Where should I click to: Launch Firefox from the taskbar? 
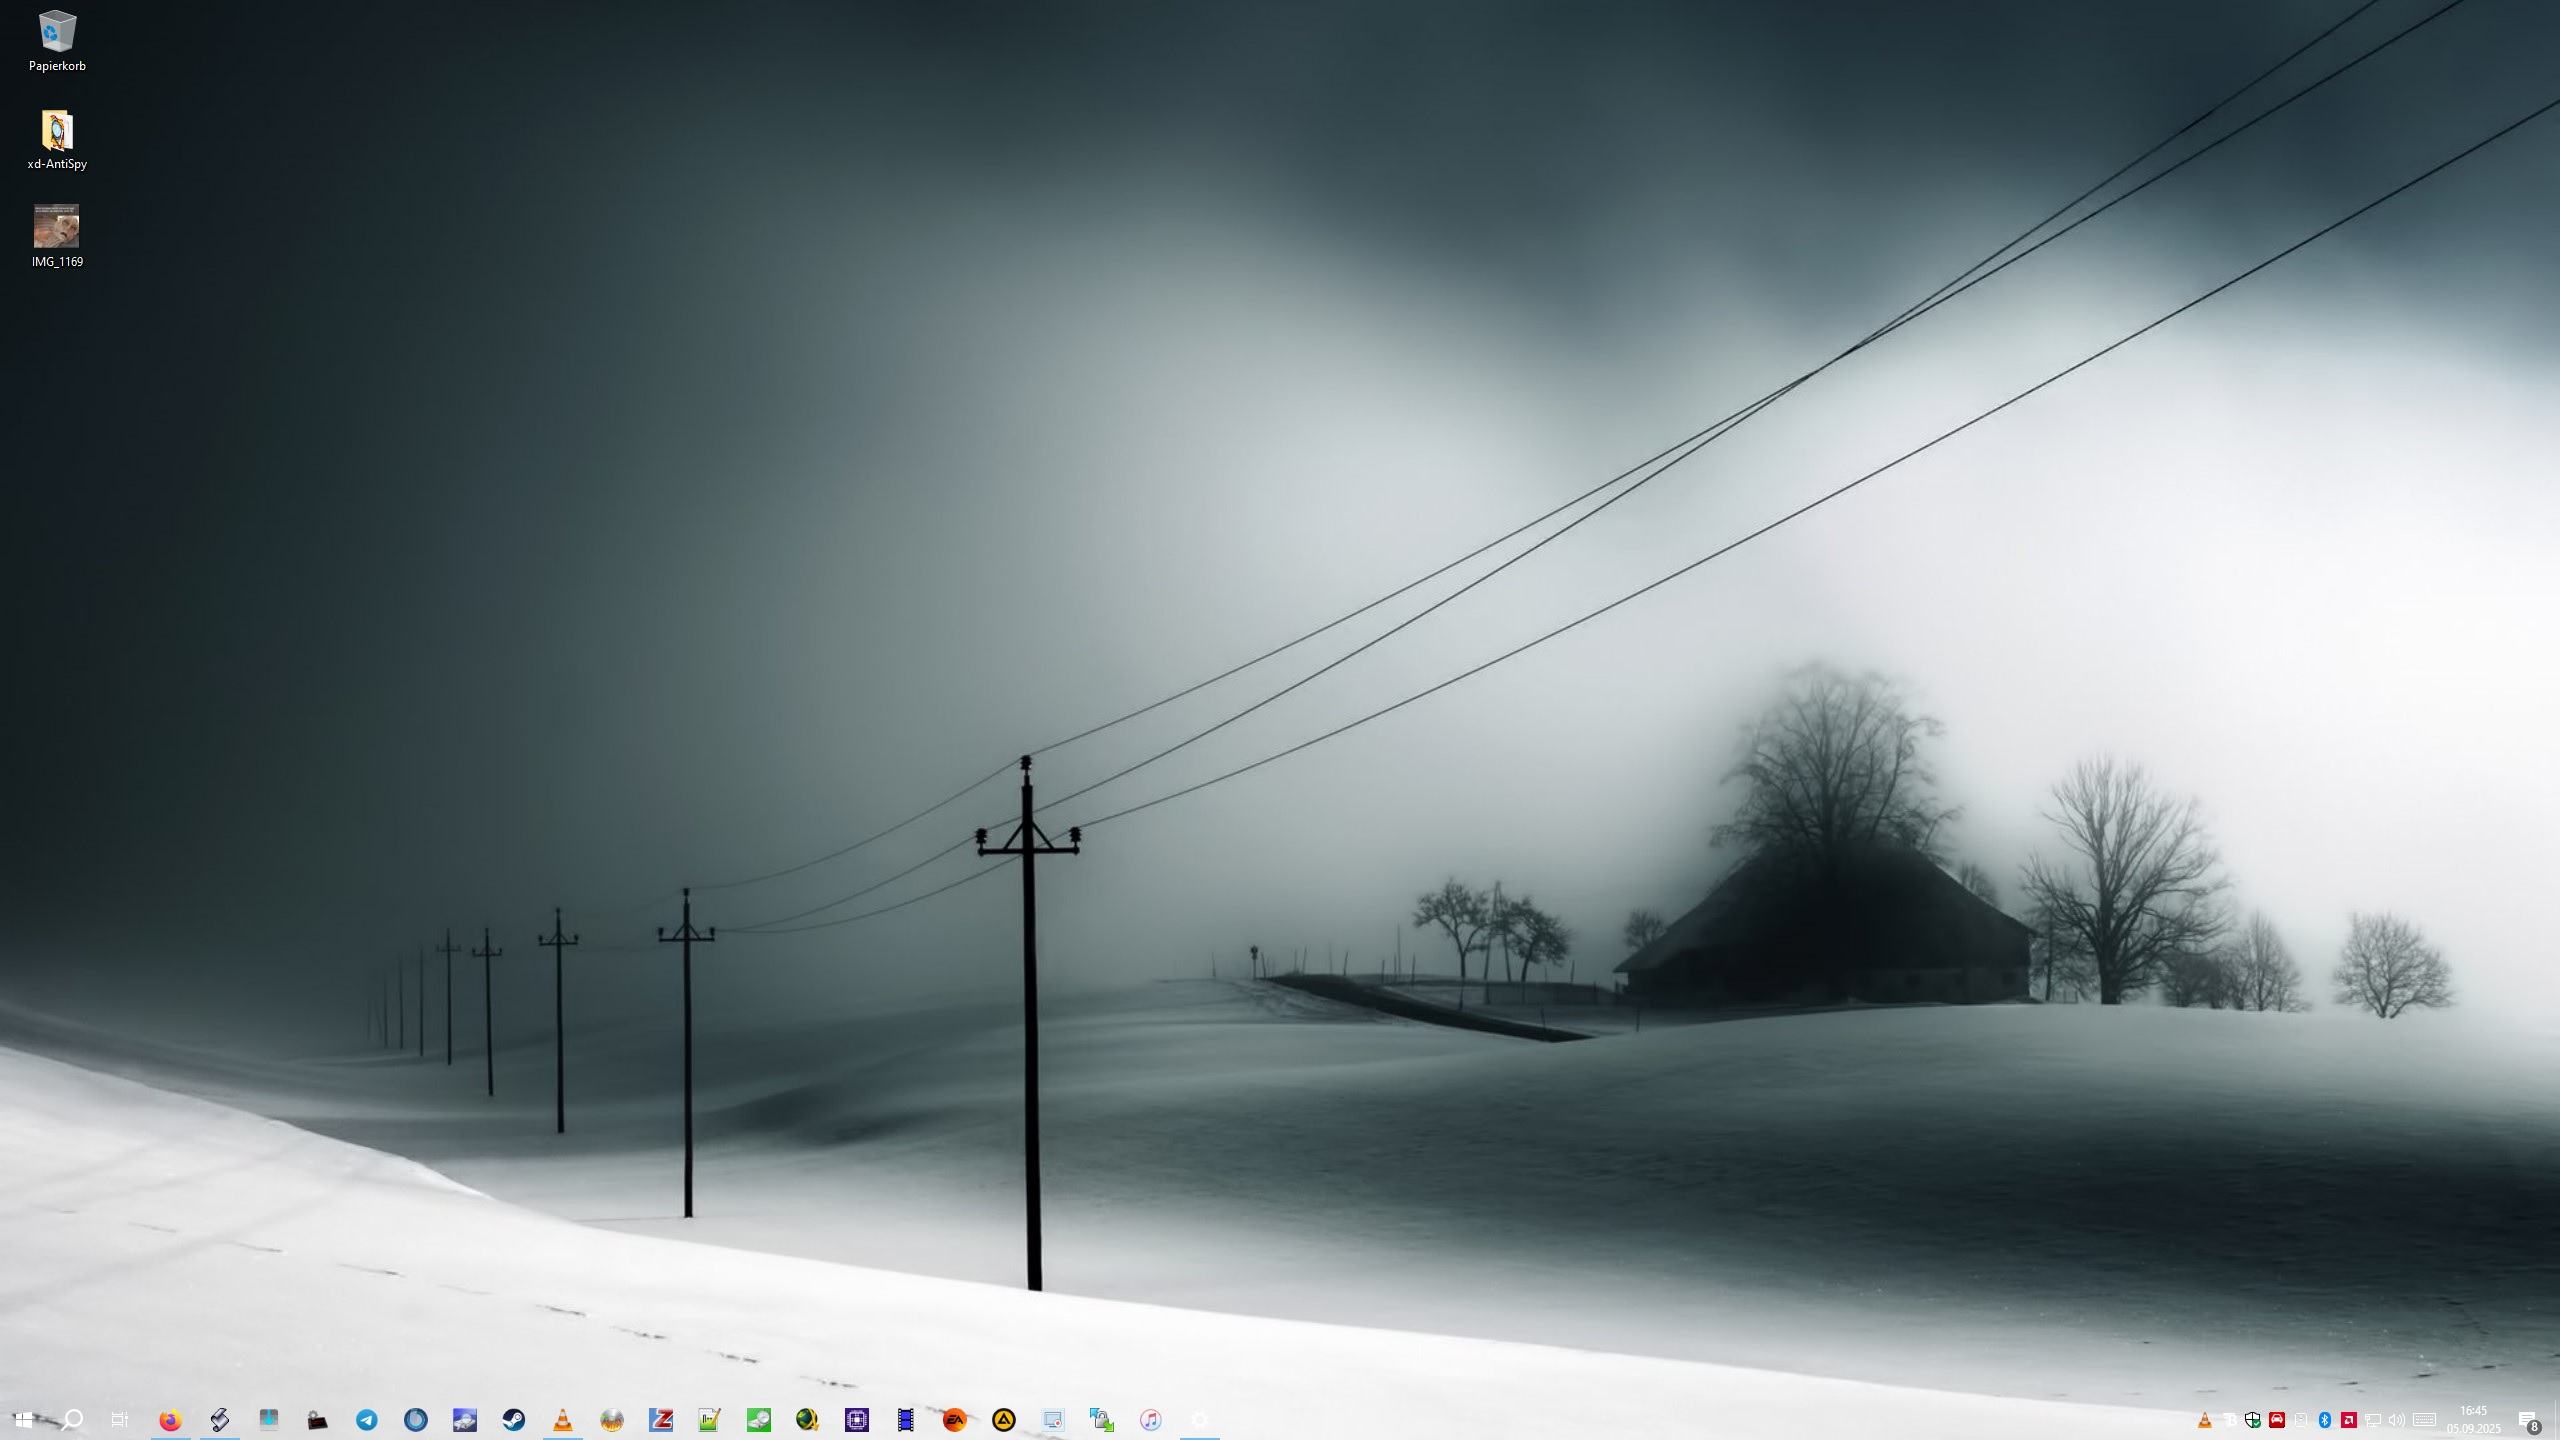point(170,1419)
